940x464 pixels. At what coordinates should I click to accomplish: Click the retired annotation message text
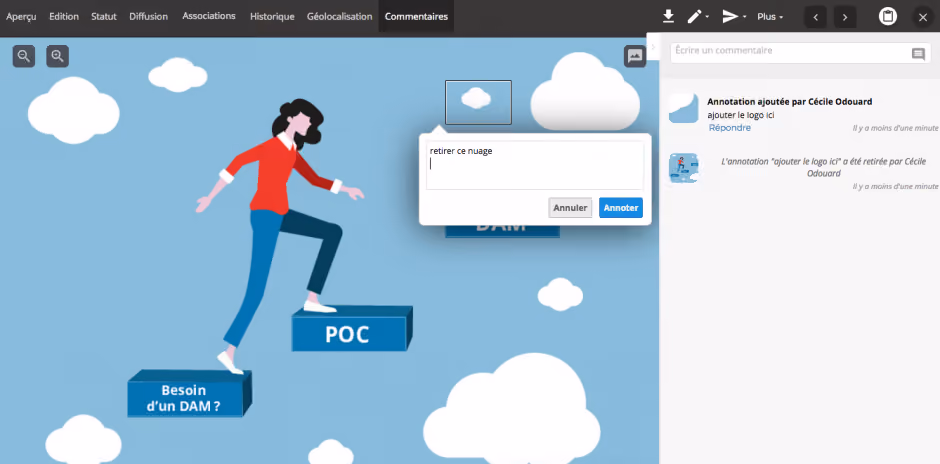(x=824, y=167)
